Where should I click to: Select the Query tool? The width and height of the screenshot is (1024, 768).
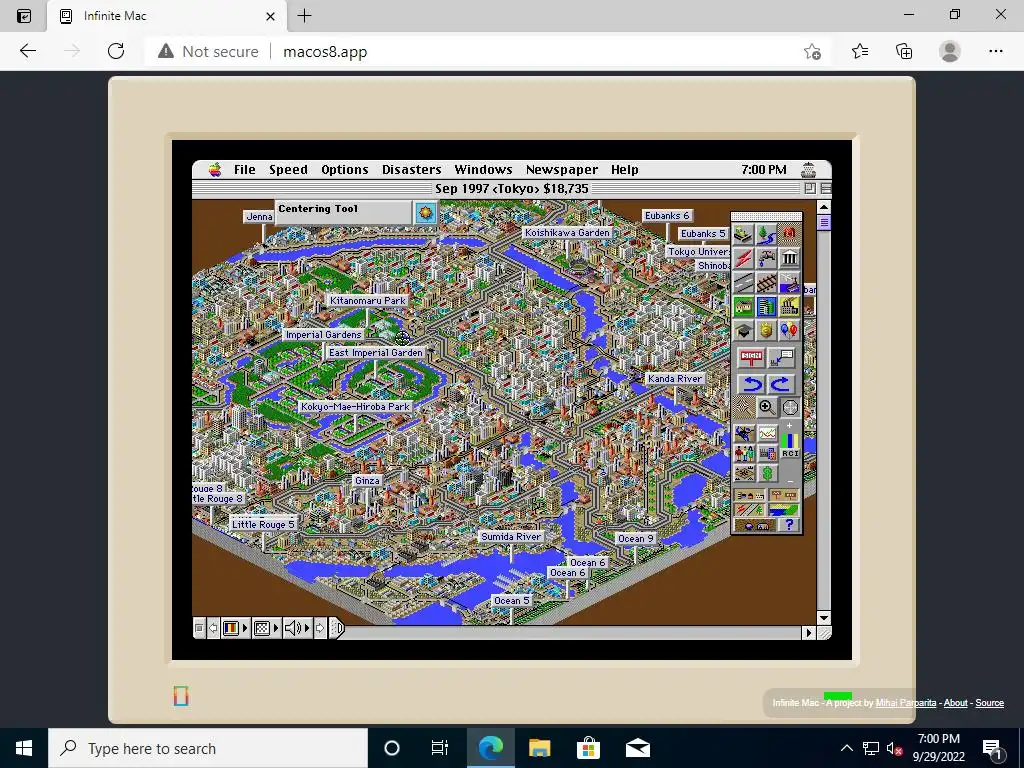point(781,358)
